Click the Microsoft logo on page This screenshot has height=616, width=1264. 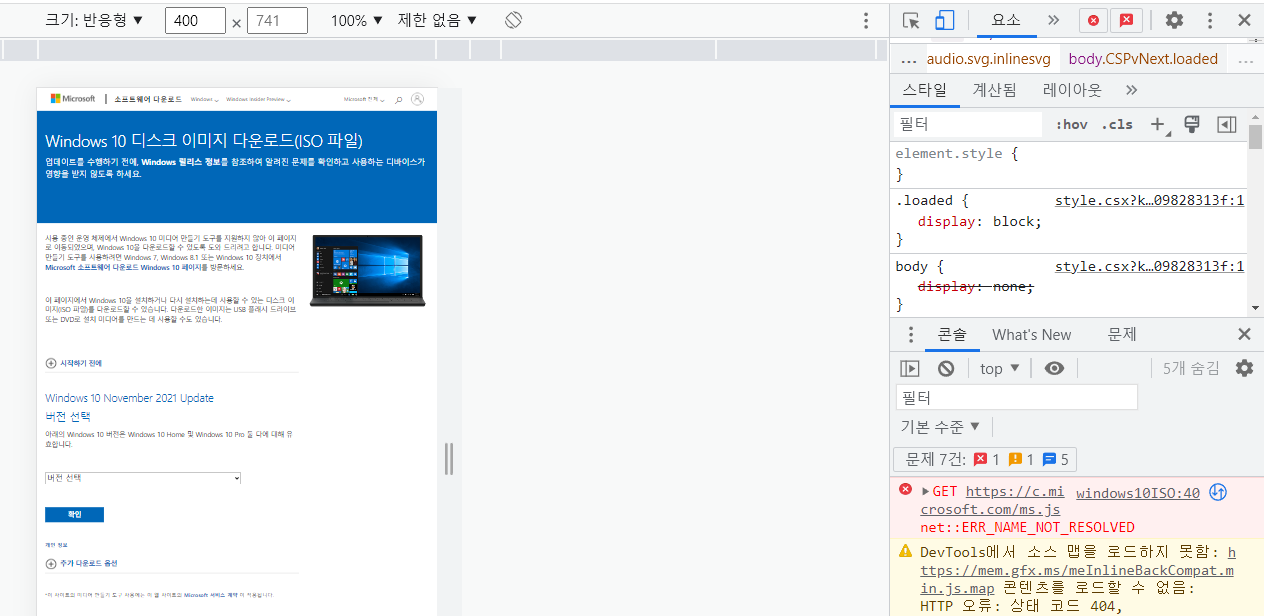(x=71, y=99)
